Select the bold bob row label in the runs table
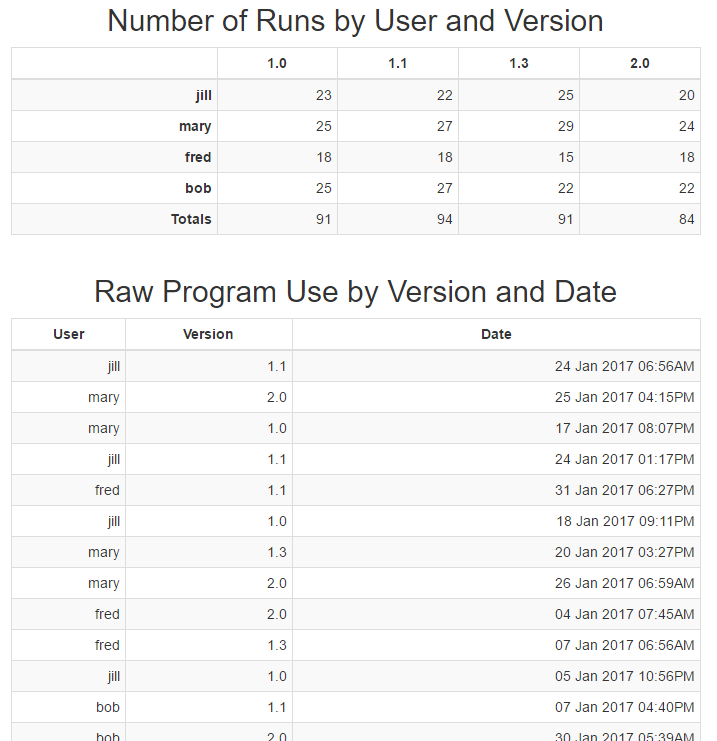The width and height of the screenshot is (717, 741). [x=199, y=188]
